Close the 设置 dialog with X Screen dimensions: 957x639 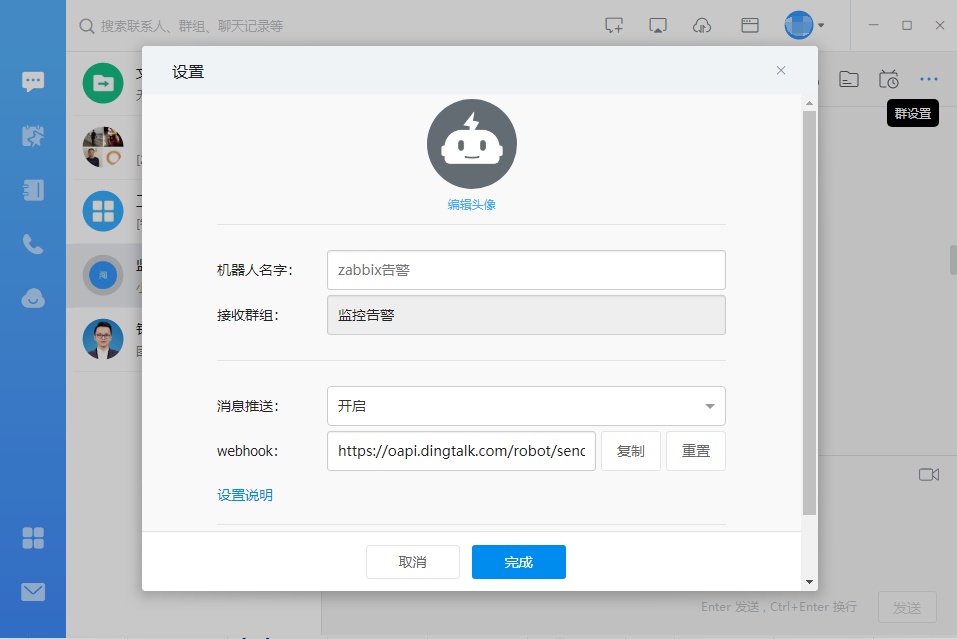(781, 70)
